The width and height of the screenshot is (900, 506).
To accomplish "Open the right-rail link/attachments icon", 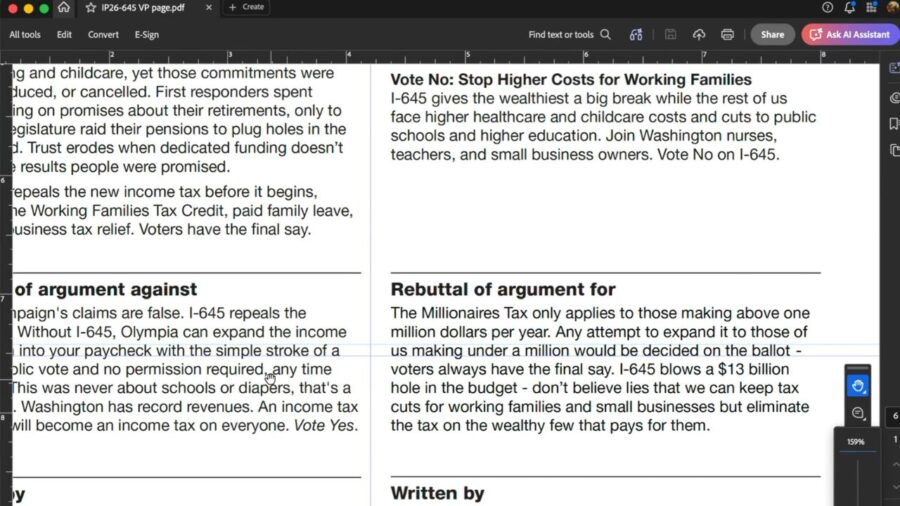I will 894,98.
